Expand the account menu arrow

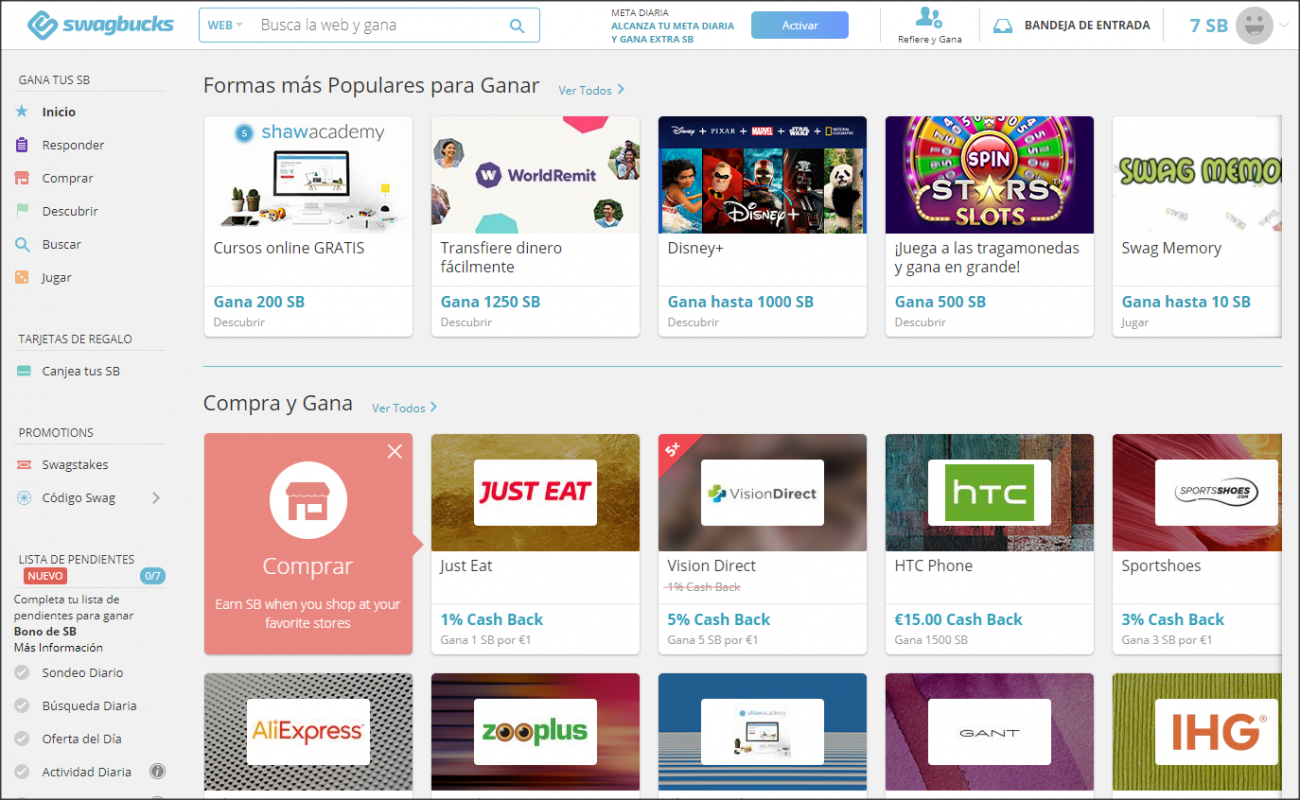click(x=1284, y=26)
